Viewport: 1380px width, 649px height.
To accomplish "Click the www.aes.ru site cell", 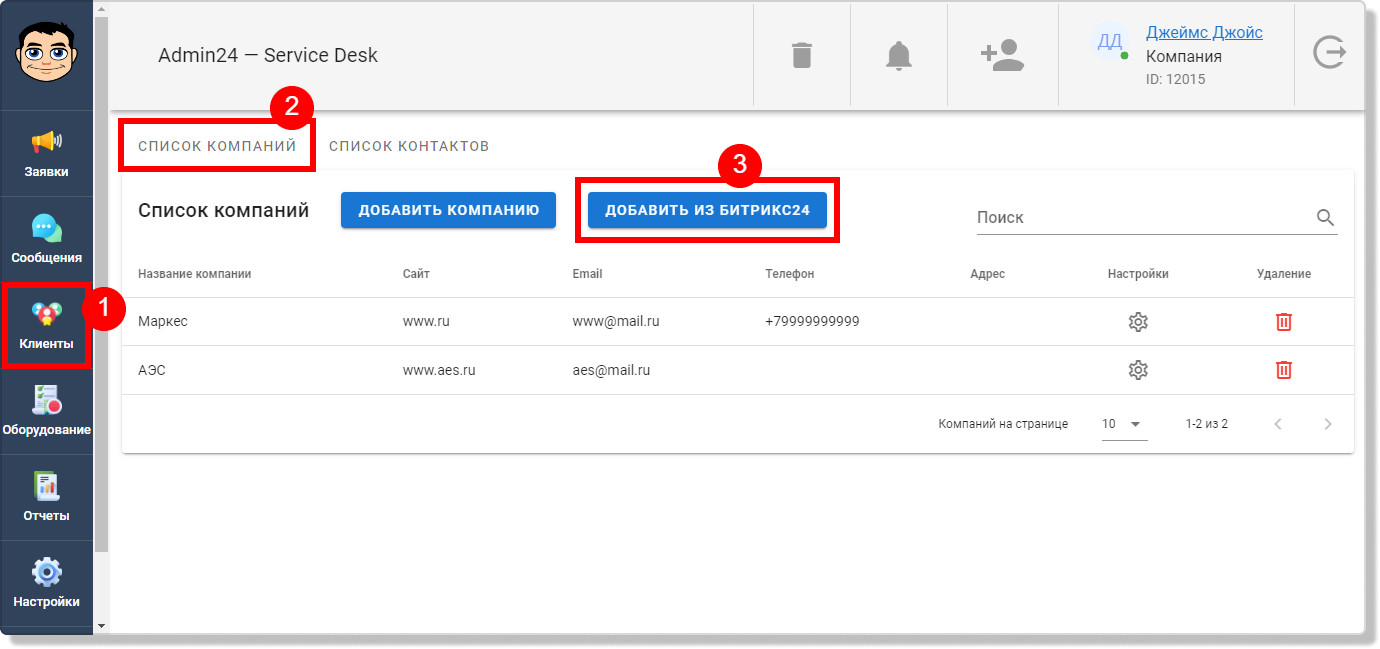I will coord(439,370).
